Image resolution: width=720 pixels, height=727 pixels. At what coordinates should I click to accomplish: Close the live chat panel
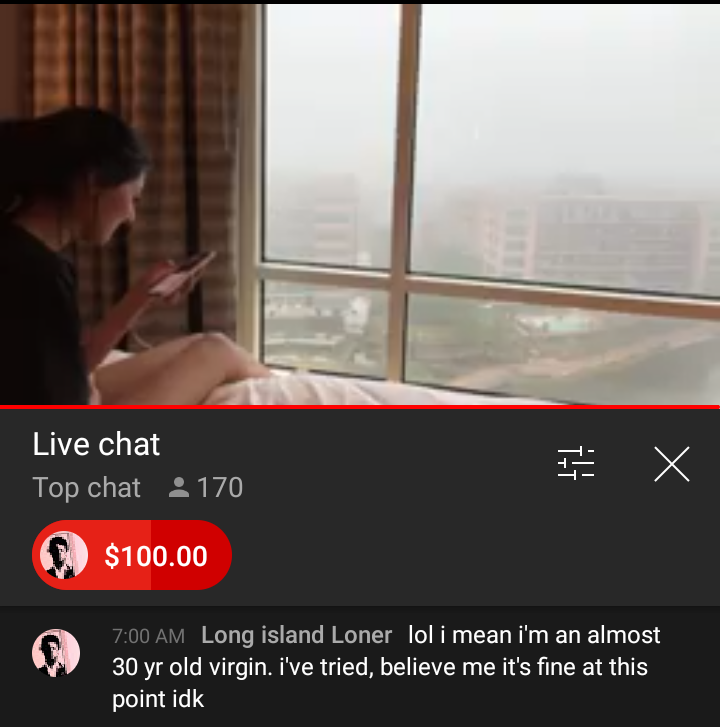672,464
